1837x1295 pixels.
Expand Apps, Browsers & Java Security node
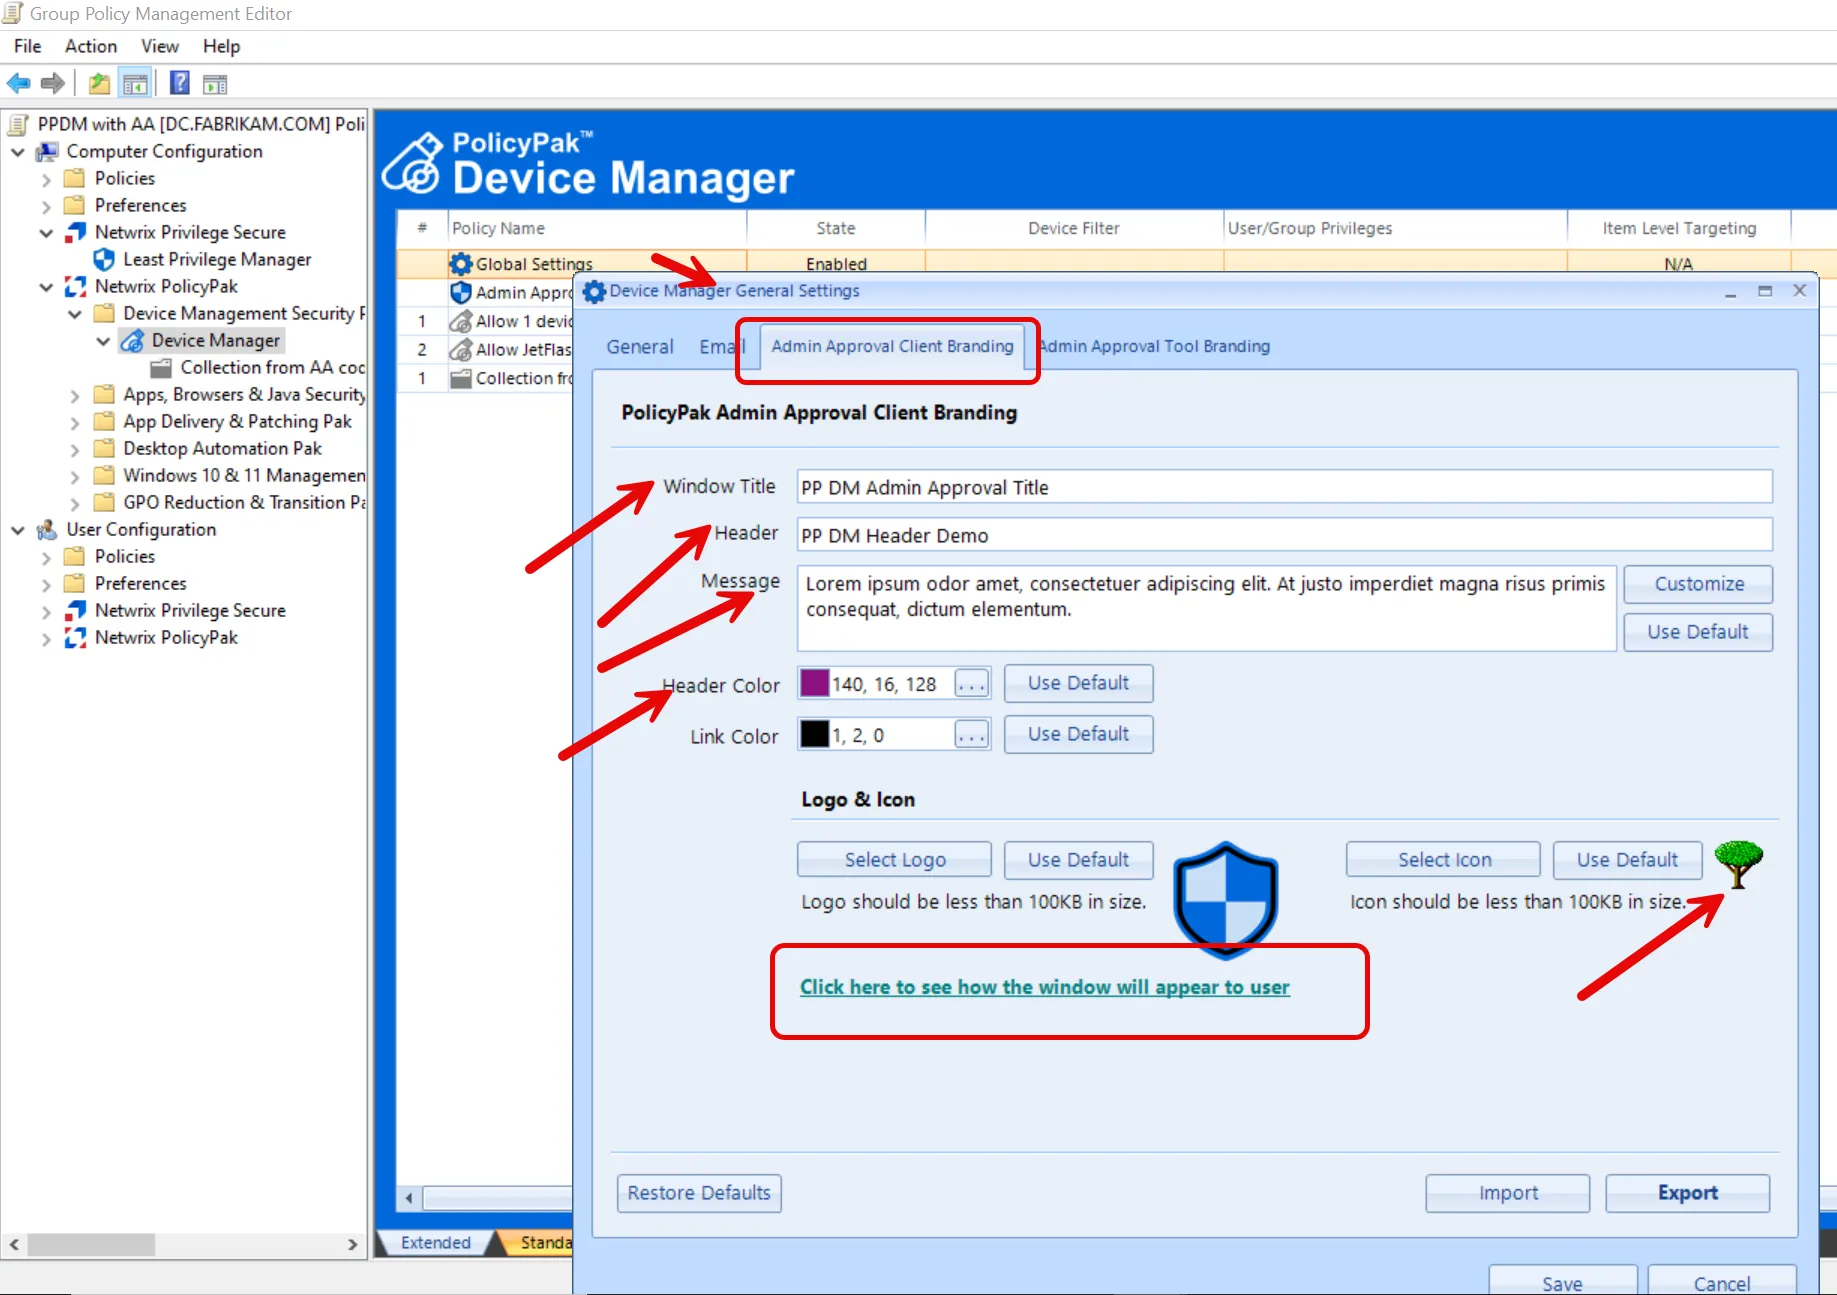[x=75, y=395]
